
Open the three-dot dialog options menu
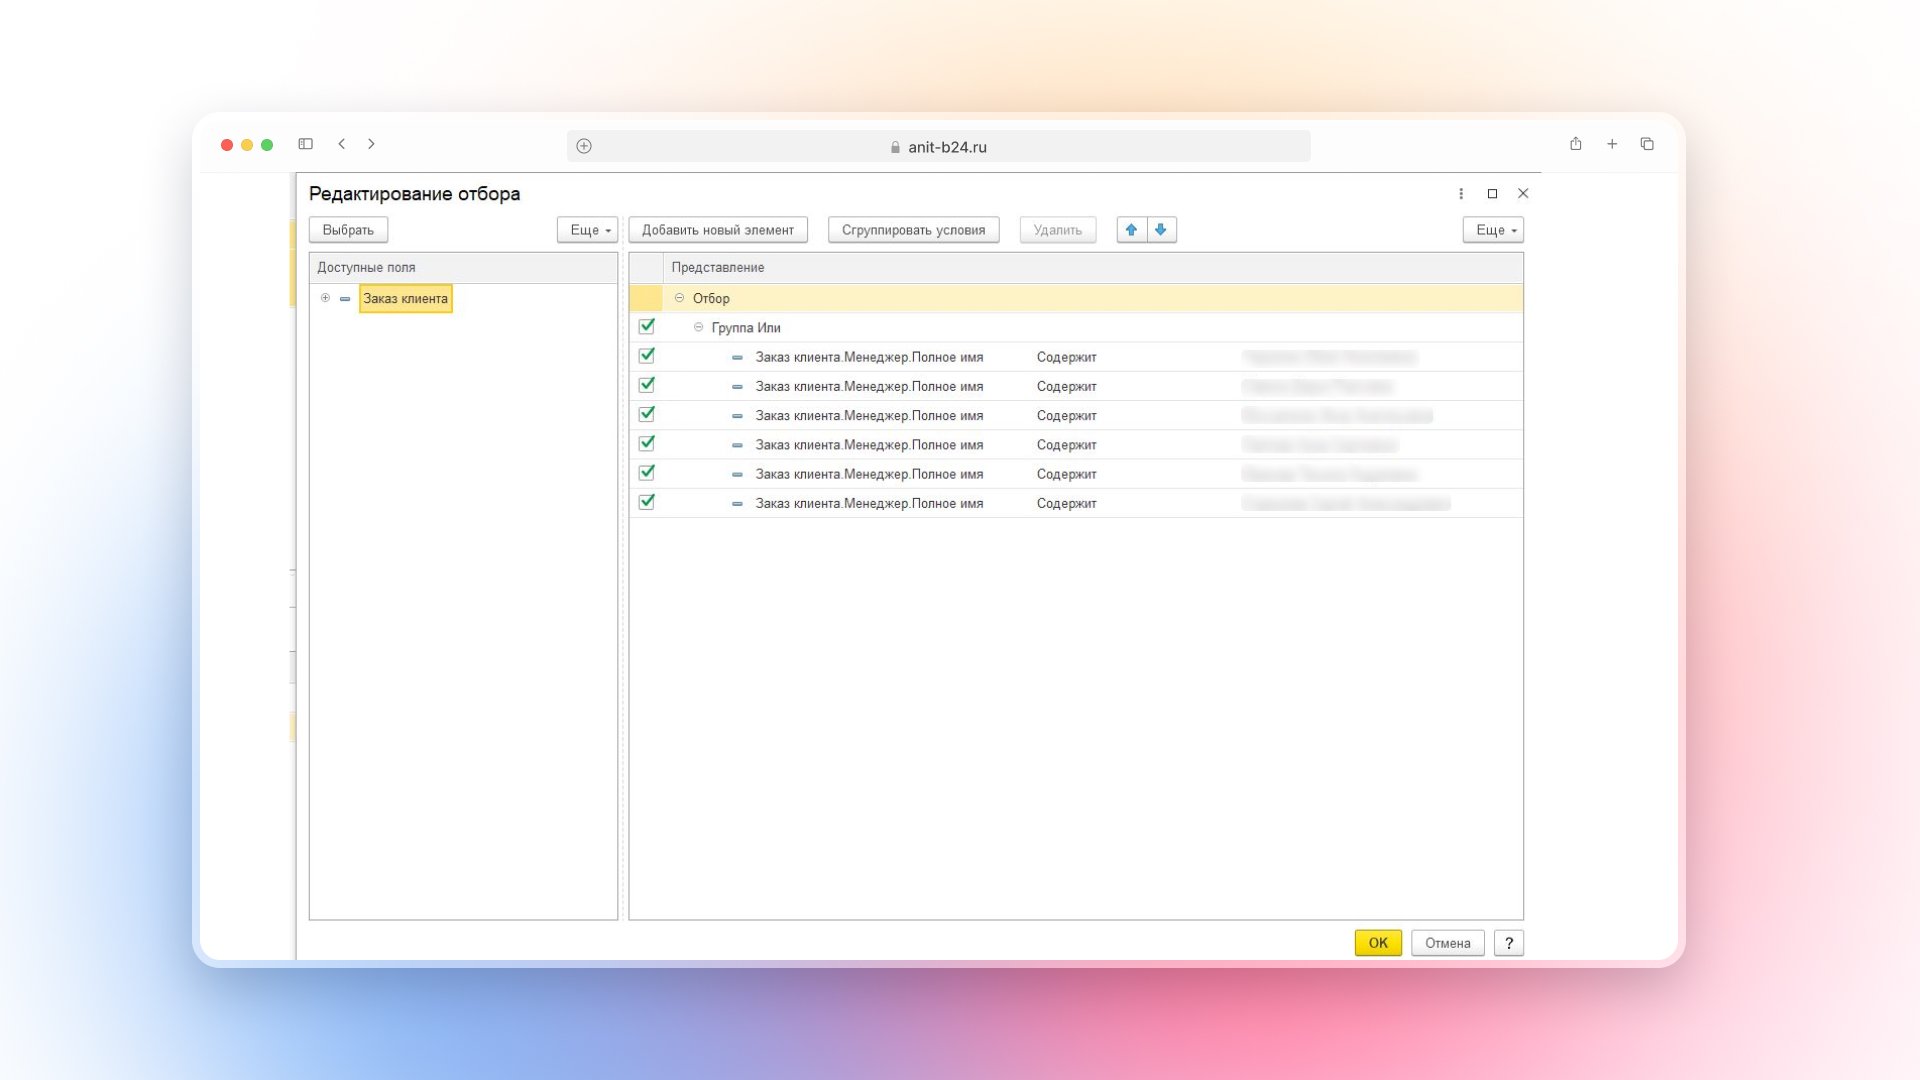[1461, 194]
